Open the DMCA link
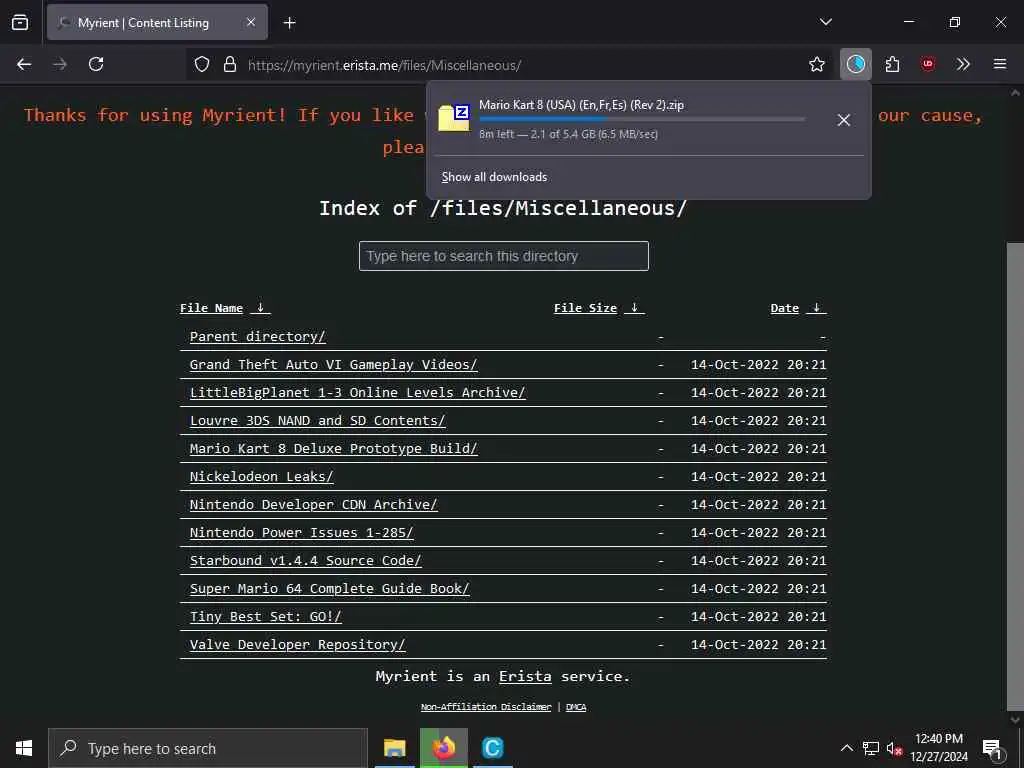The image size is (1024, 768). coord(575,707)
